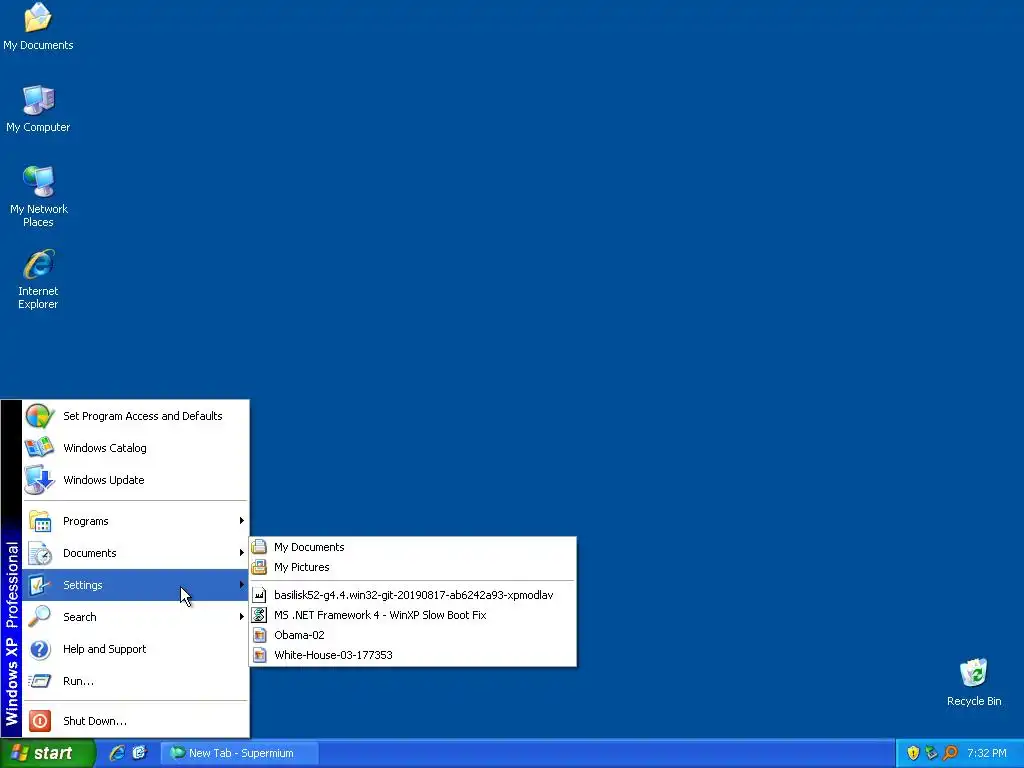This screenshot has width=1024, height=768.
Task: Open My Network Places desktop icon
Action: pyautogui.click(x=39, y=182)
